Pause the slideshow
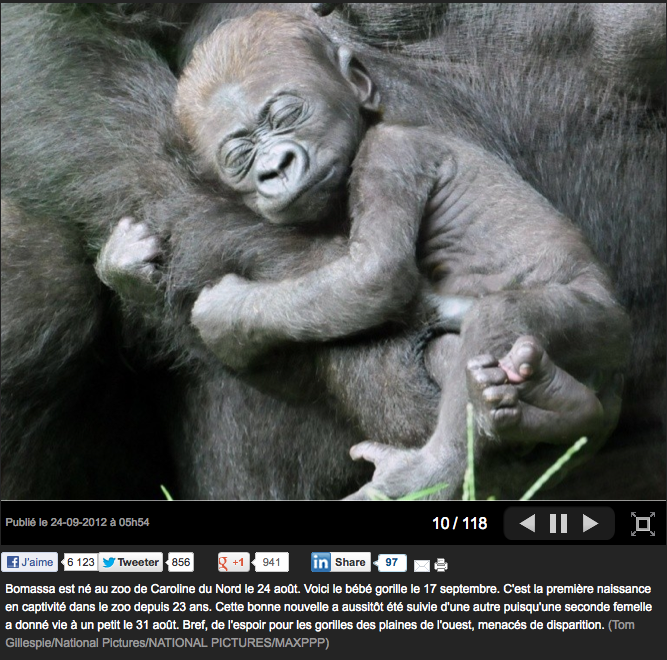 (559, 523)
